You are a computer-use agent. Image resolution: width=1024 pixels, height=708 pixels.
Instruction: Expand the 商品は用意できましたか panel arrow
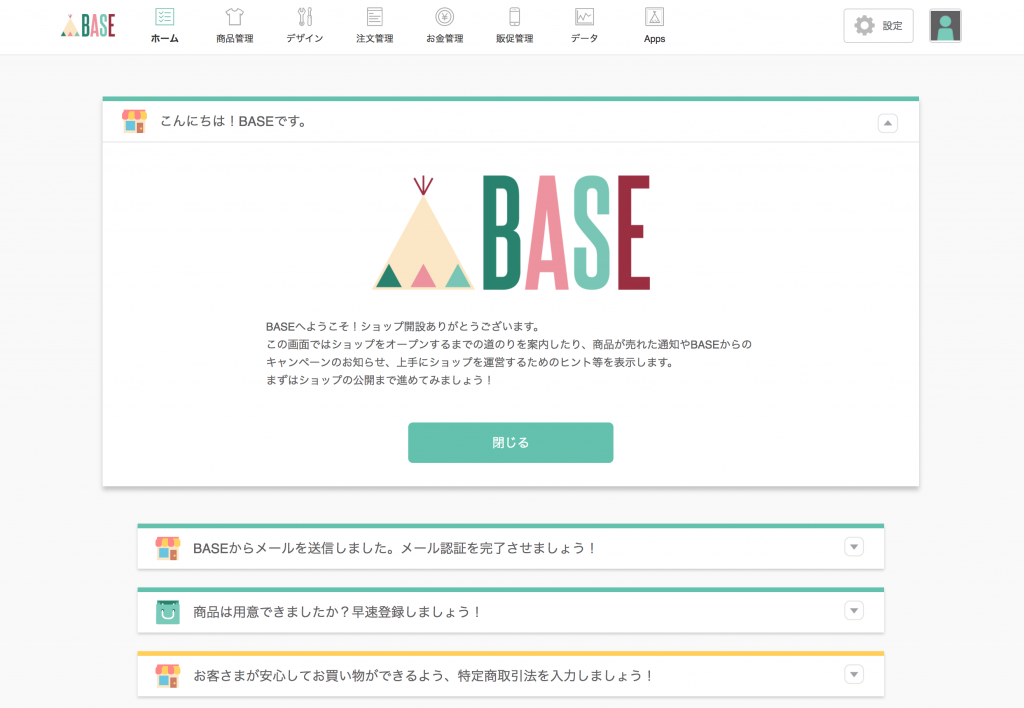tap(854, 611)
